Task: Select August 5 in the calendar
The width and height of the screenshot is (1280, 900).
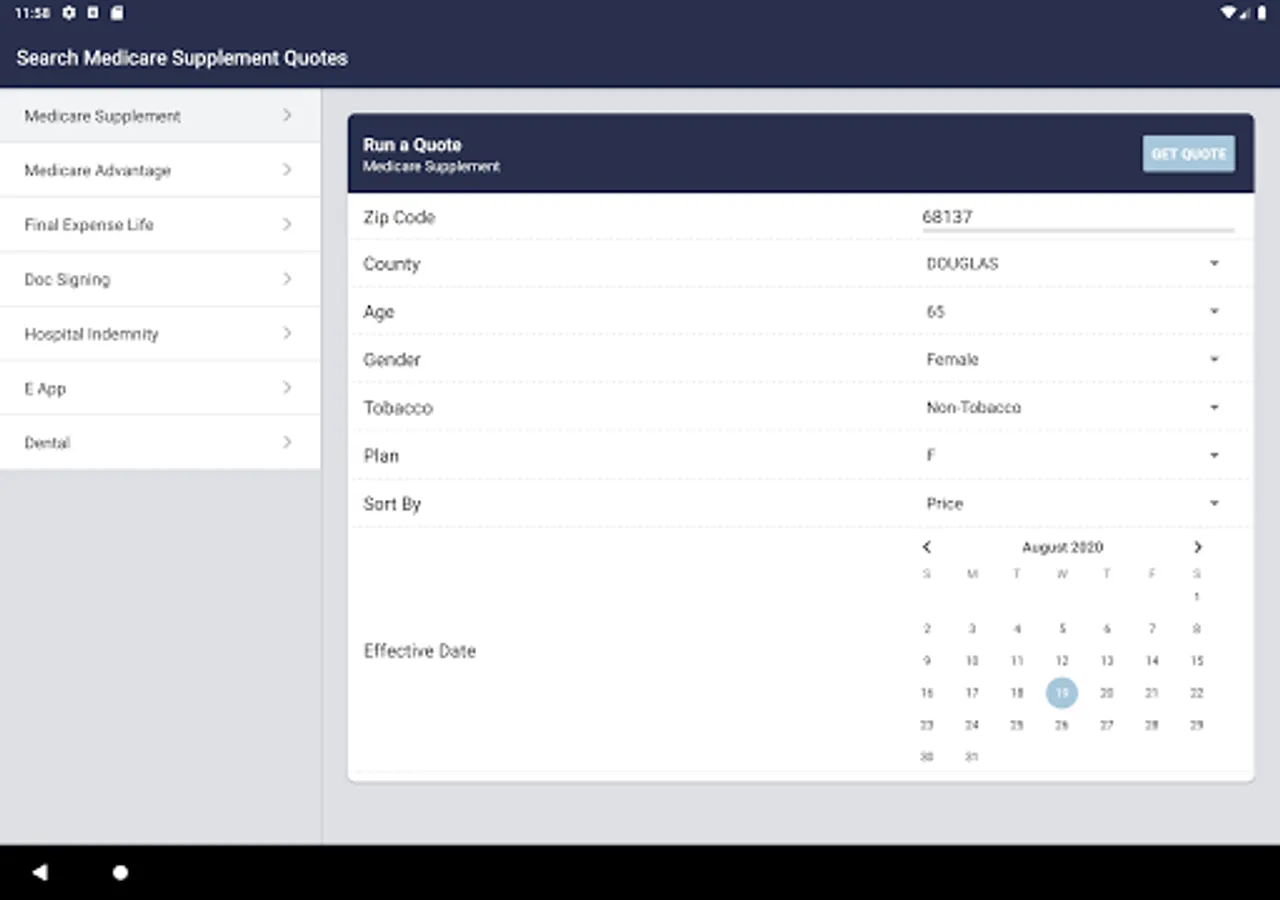Action: [1062, 629]
